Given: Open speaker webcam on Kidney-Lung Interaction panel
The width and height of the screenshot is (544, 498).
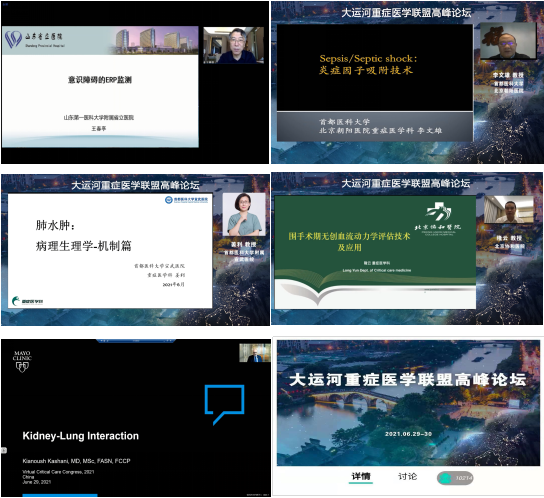Looking at the screenshot, I should coord(255,353).
